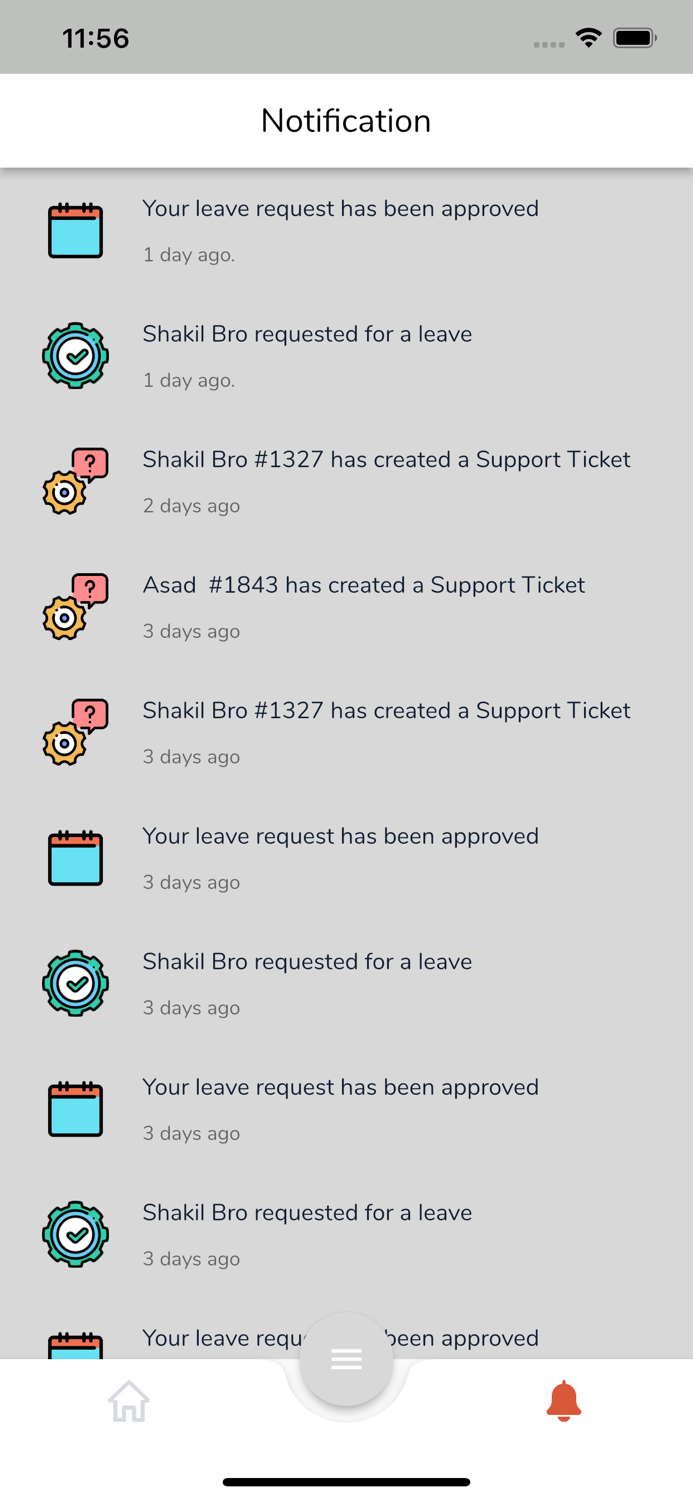Open Asad #1843 Support Ticket notification

click(x=363, y=585)
